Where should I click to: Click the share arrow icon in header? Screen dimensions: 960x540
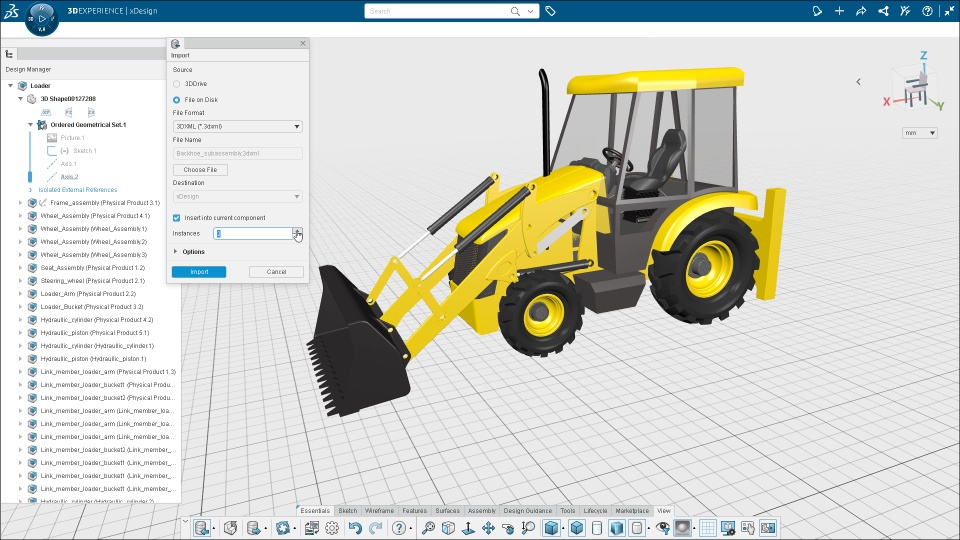[x=861, y=11]
